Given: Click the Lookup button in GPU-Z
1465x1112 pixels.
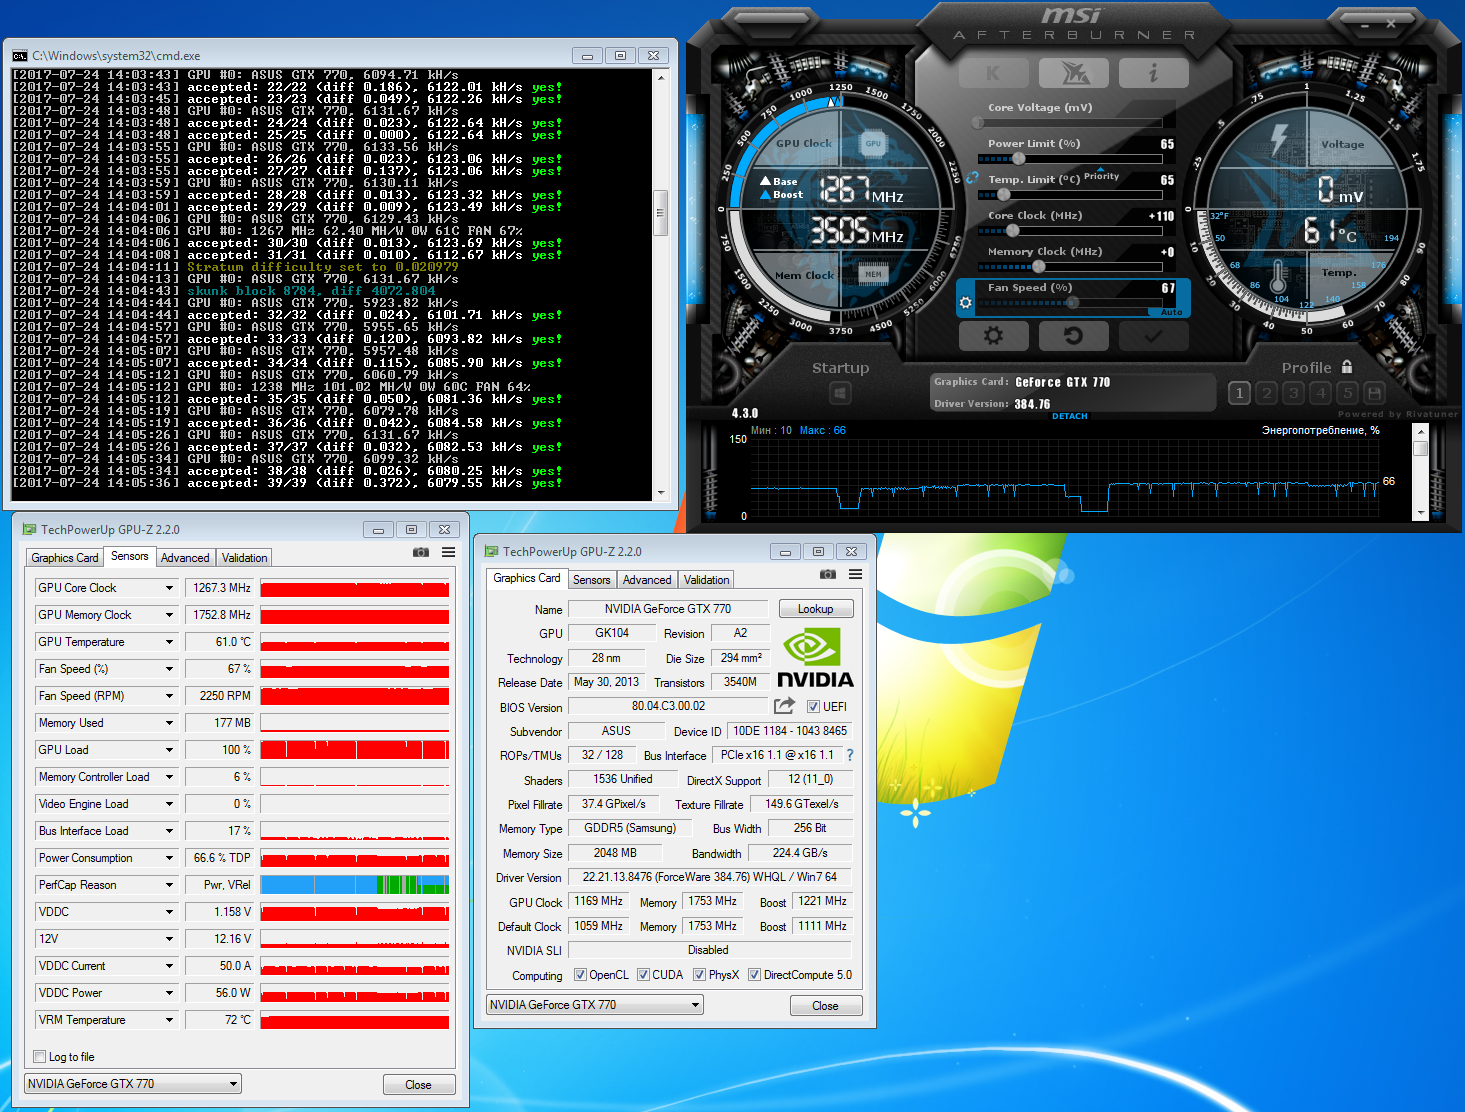Looking at the screenshot, I should click(815, 609).
